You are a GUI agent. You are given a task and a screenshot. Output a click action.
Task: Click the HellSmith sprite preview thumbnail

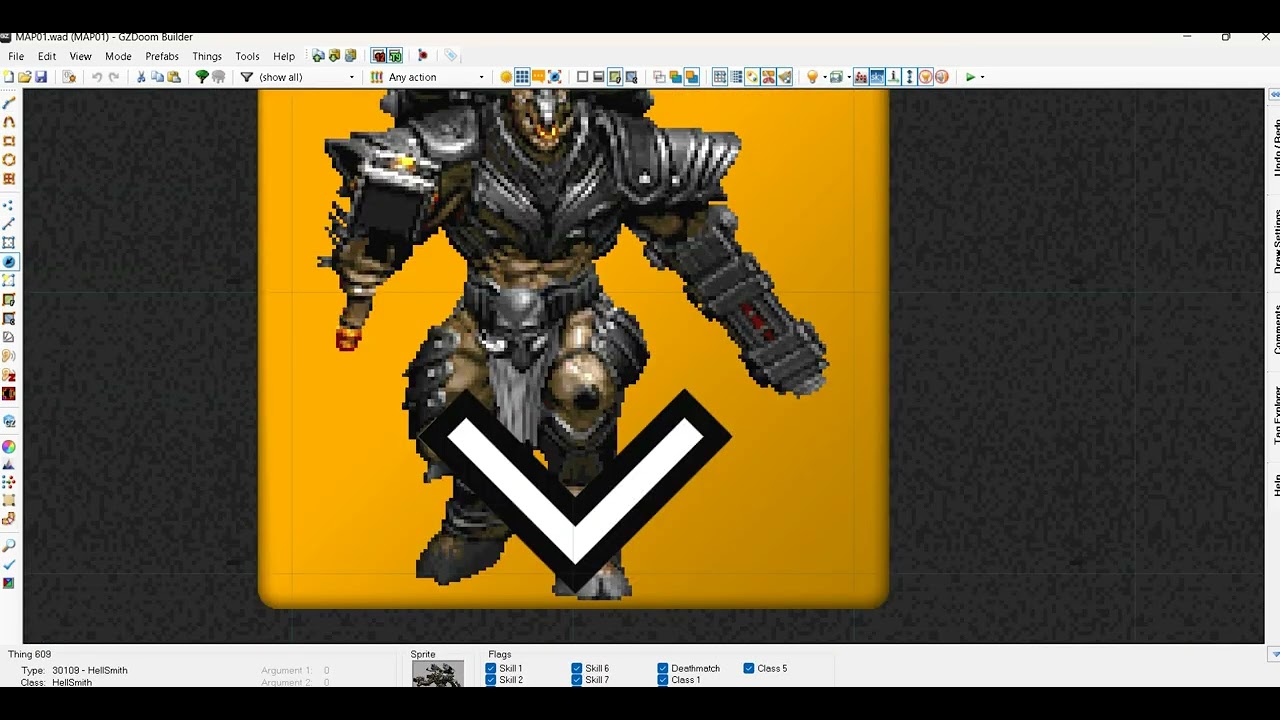click(437, 673)
